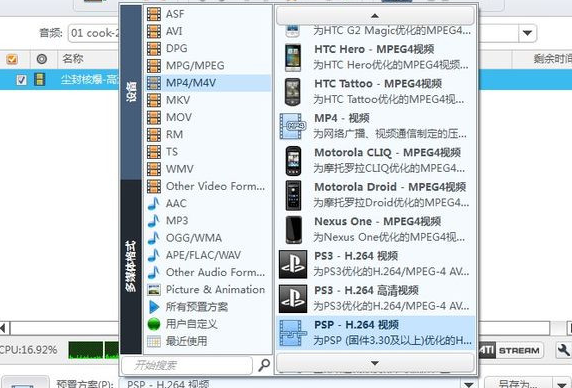Open the MOV format category
572x388 pixels.
[x=208, y=117]
